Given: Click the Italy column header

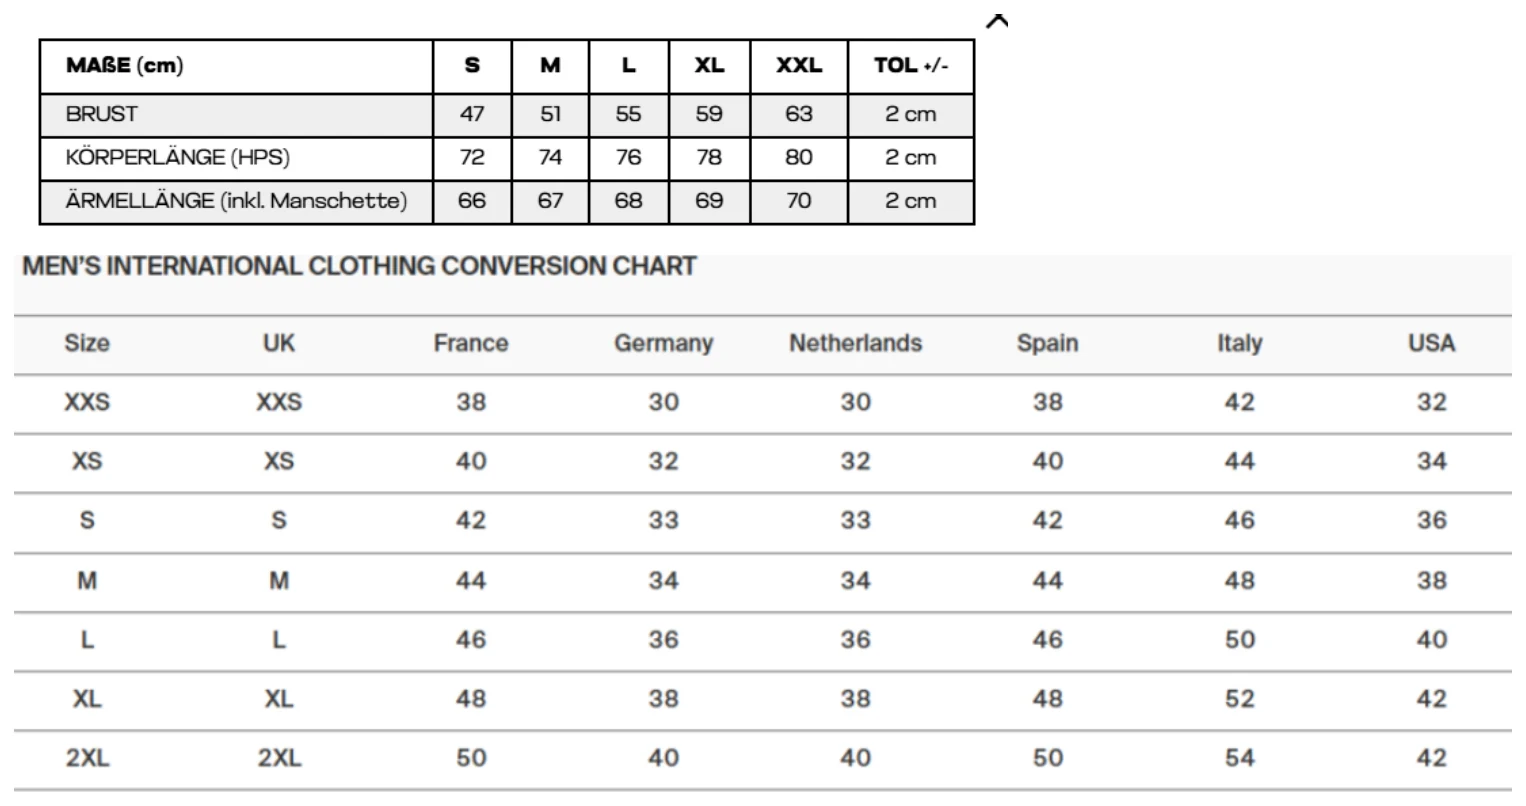Looking at the screenshot, I should tap(1239, 343).
